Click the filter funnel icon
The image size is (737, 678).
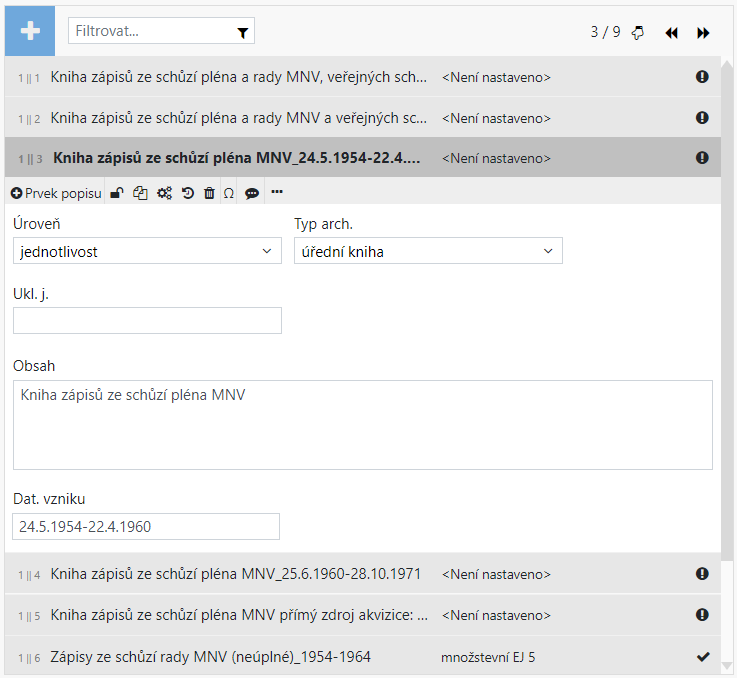(242, 32)
